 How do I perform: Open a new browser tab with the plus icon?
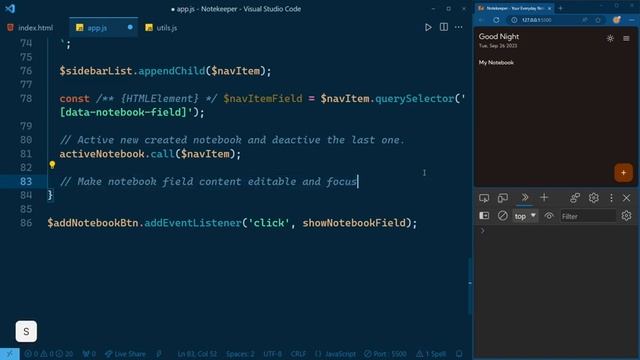560,8
